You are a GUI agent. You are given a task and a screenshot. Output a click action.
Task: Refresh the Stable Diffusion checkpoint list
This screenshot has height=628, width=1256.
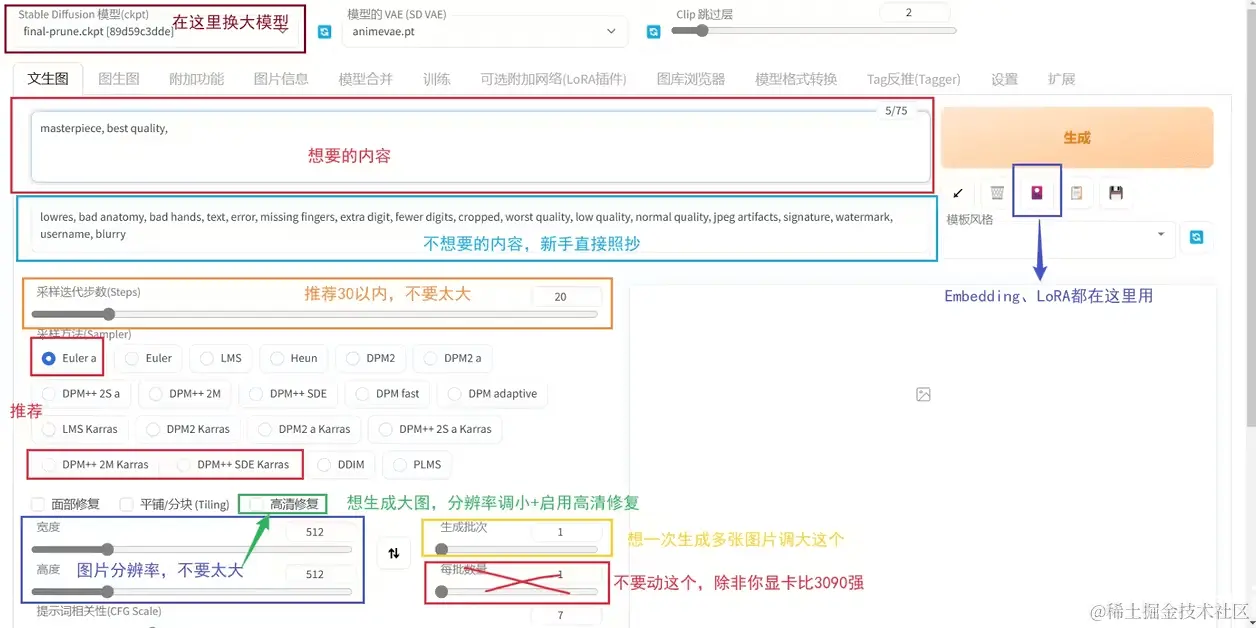coord(324,32)
